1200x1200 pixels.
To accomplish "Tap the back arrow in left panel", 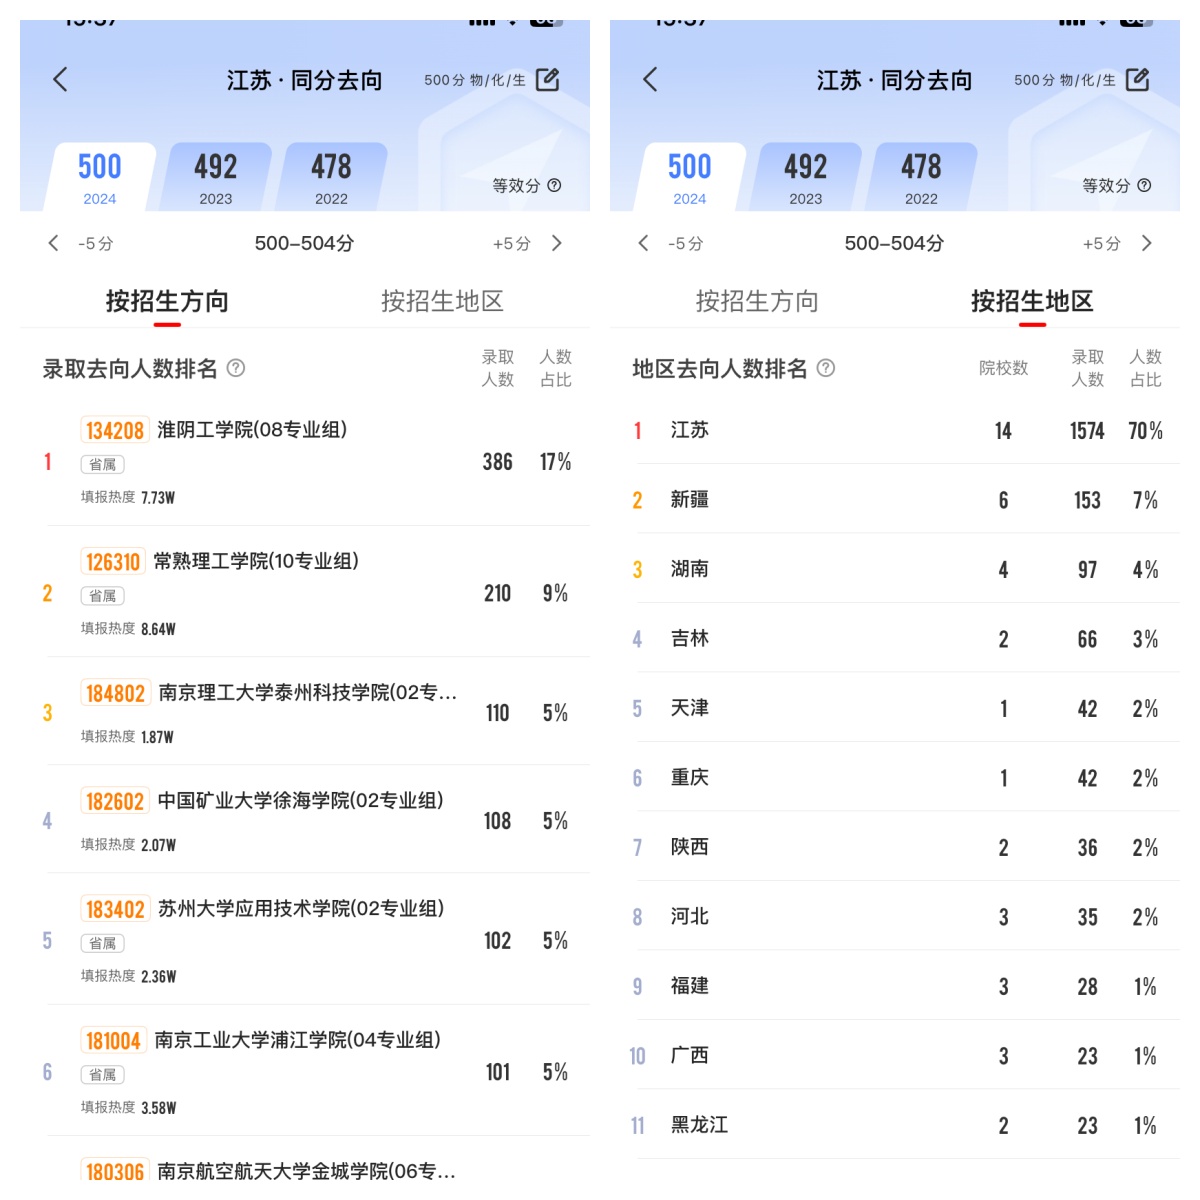I will click(x=60, y=80).
